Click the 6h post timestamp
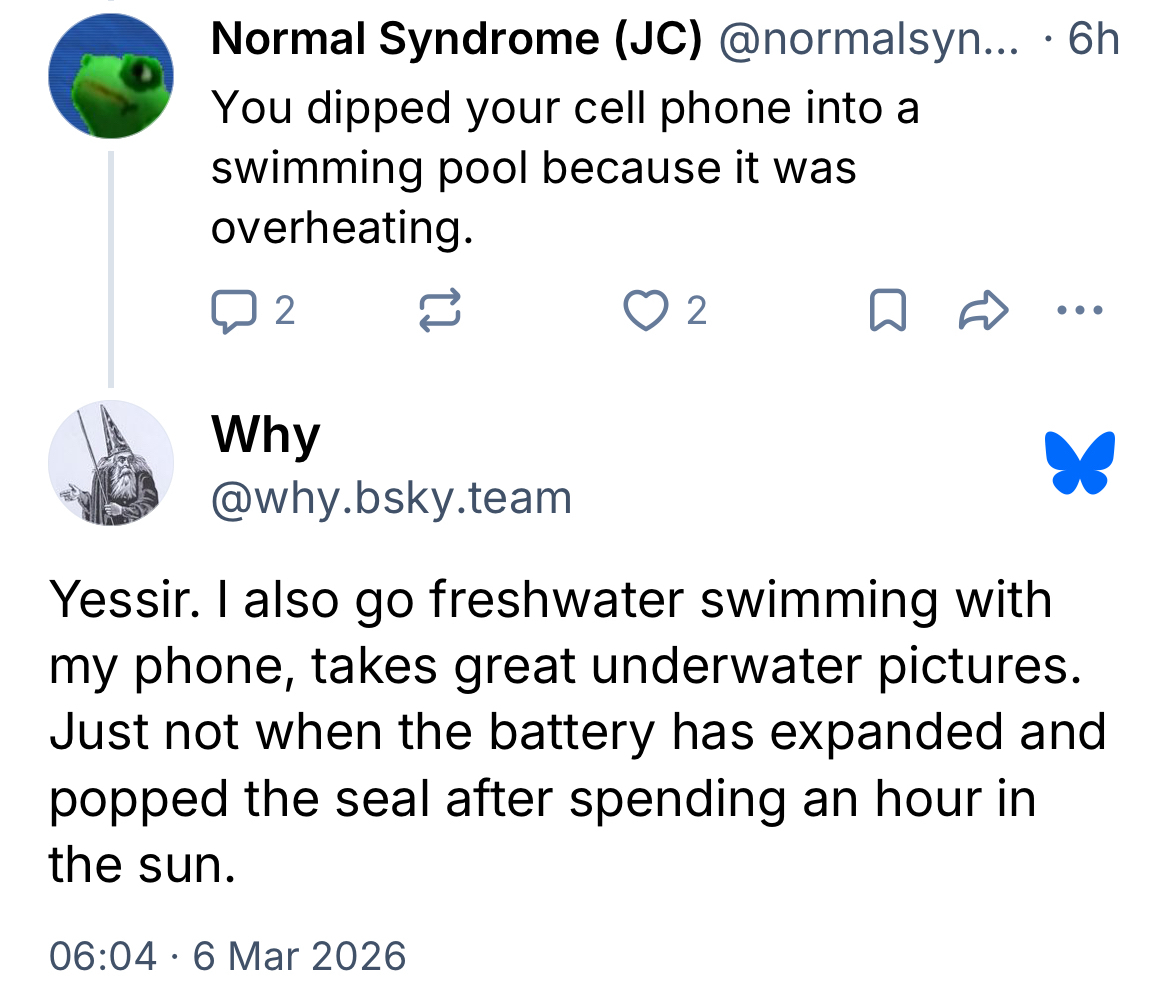1170x991 pixels. 1093,41
